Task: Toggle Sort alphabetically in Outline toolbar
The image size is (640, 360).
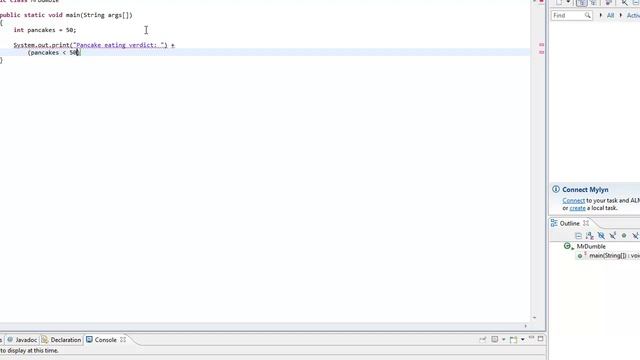Action: [x=589, y=236]
